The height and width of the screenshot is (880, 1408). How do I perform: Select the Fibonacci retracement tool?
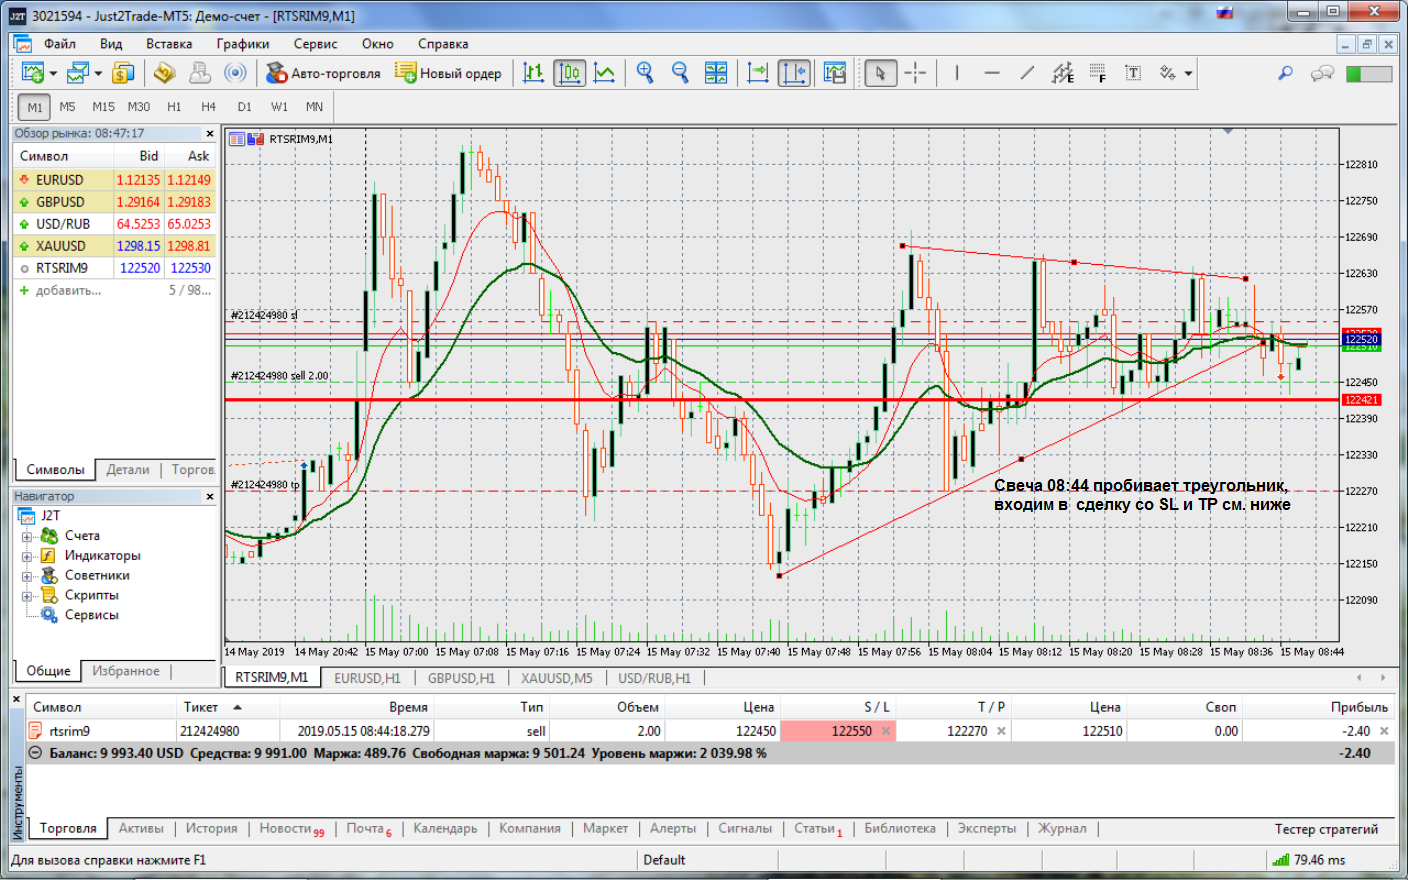(1098, 73)
